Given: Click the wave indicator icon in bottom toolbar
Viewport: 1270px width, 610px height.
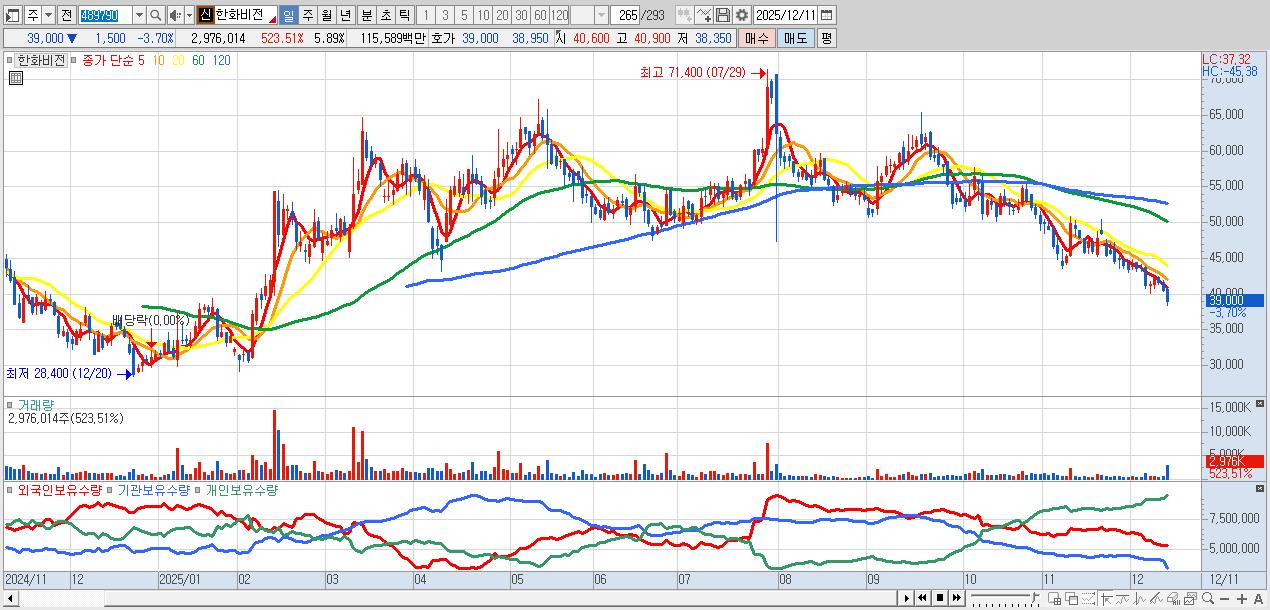Looking at the screenshot, I should [1122, 599].
